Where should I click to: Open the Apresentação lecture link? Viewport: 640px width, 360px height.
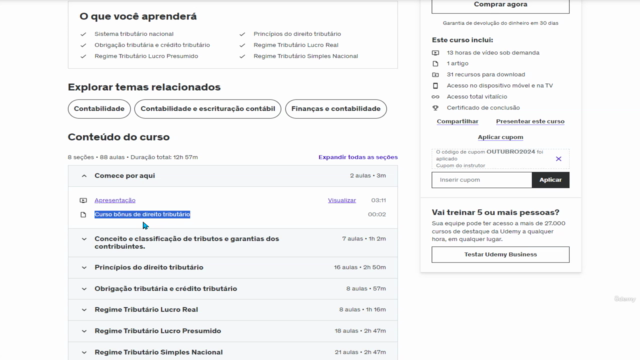click(115, 200)
